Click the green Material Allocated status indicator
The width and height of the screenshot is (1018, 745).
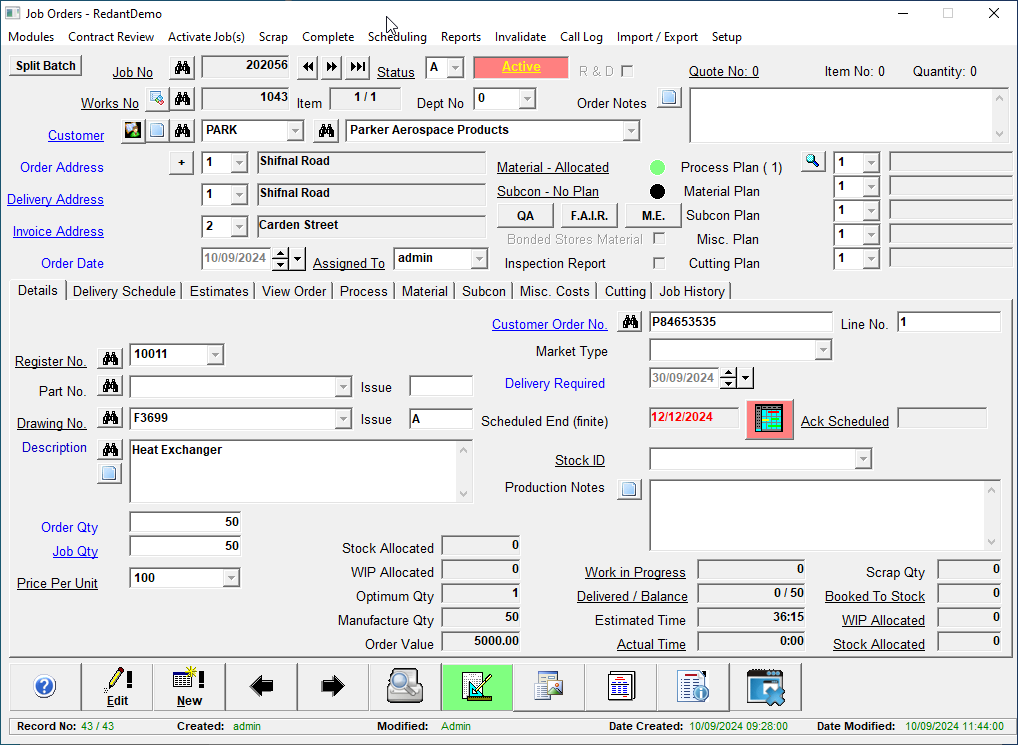pyautogui.click(x=657, y=168)
